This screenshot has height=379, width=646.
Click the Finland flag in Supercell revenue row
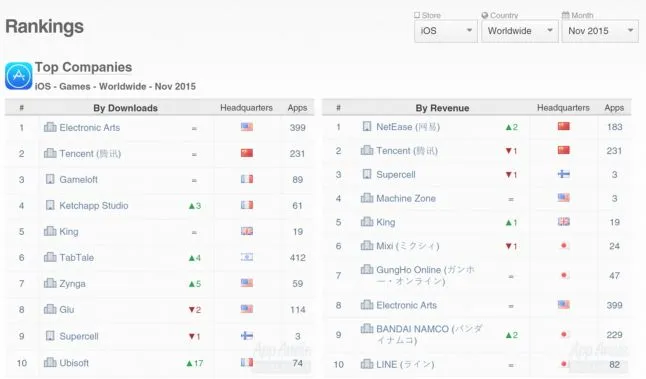click(x=564, y=174)
